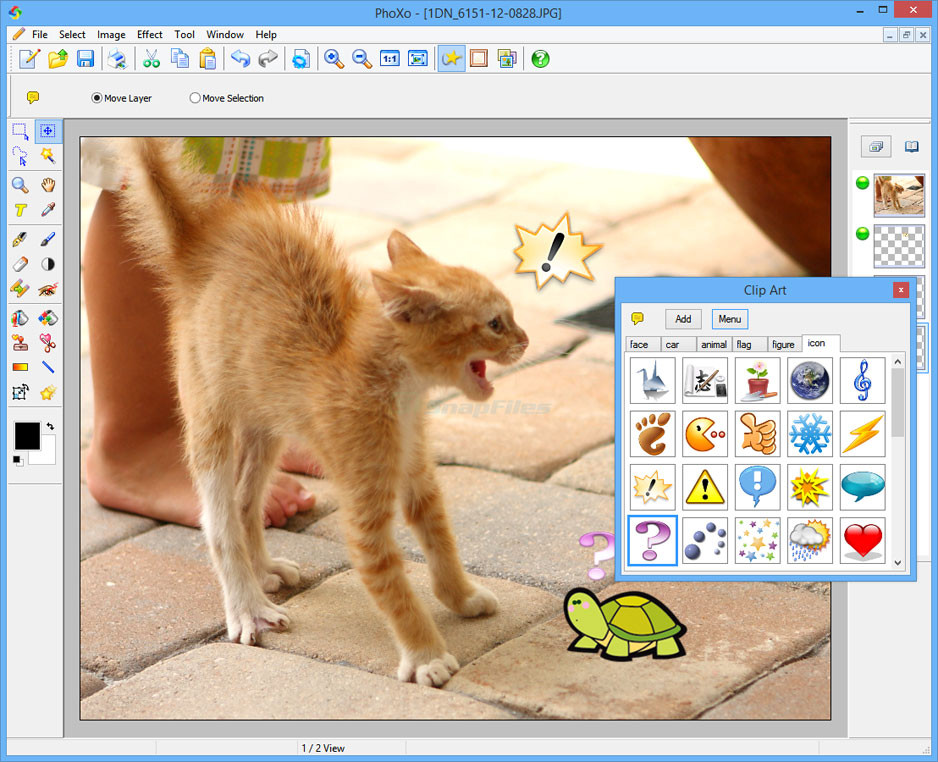
Task: Select the Move Layer radio option
Action: pos(97,98)
